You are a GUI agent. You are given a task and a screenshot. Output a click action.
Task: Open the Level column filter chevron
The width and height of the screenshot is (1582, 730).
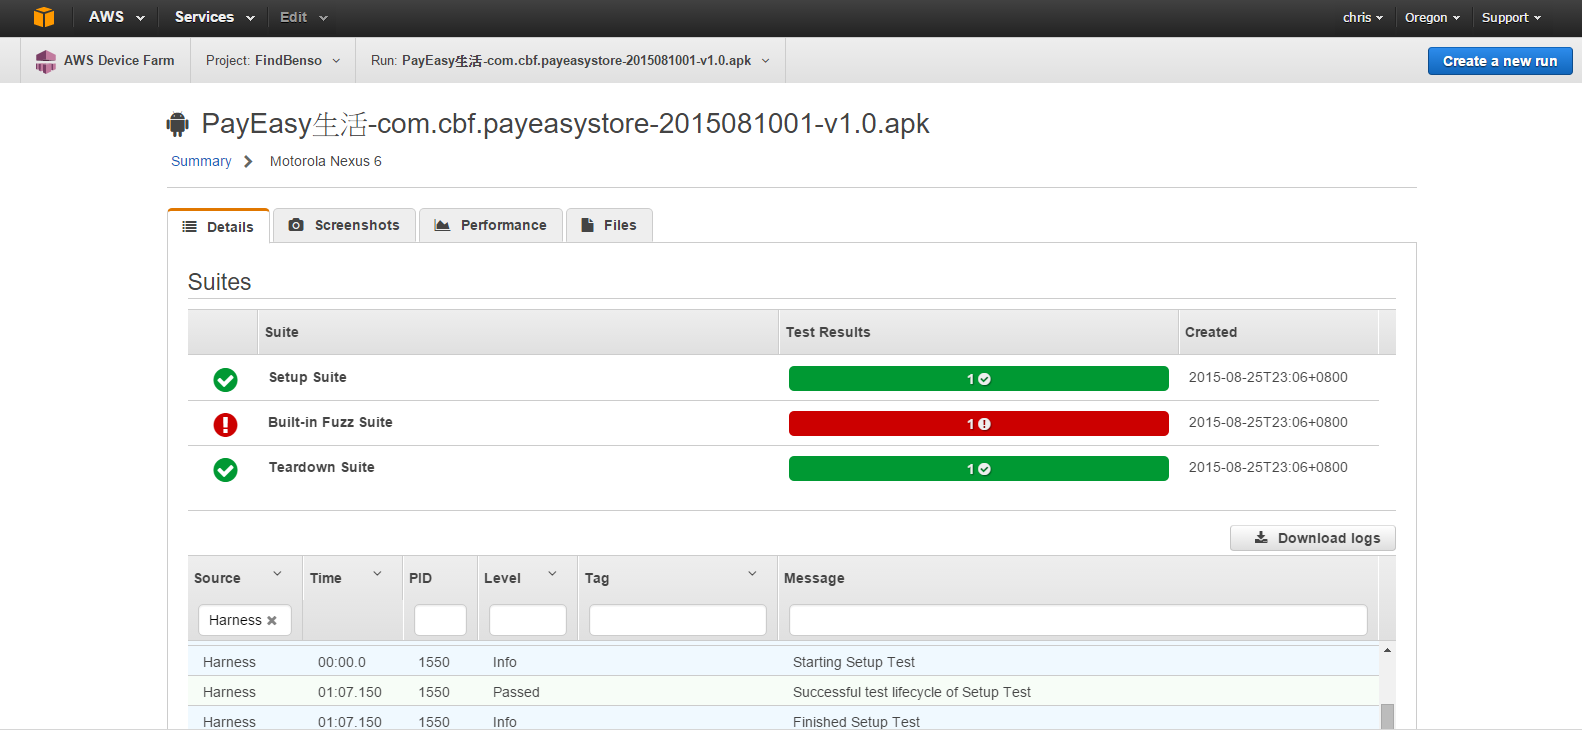click(x=552, y=574)
